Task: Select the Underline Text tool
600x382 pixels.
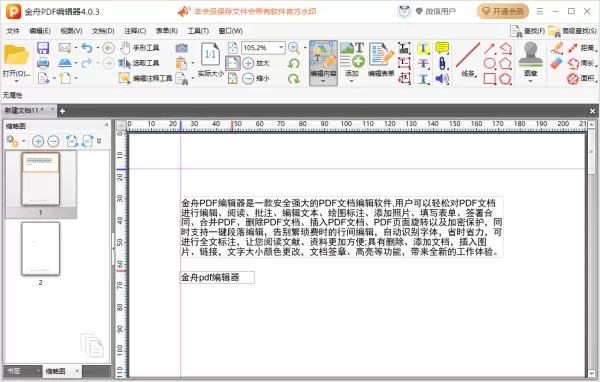Action: (x=423, y=78)
